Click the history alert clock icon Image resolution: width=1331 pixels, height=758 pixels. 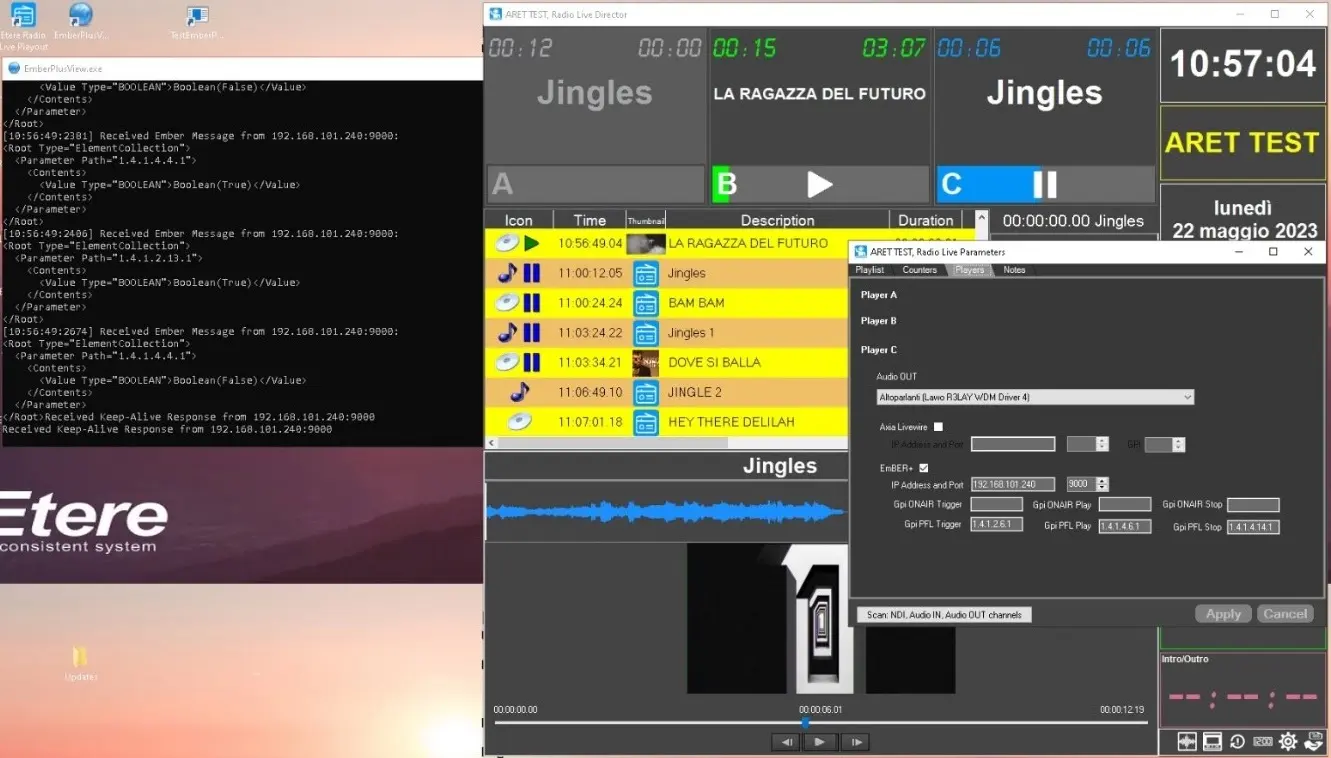point(1237,741)
